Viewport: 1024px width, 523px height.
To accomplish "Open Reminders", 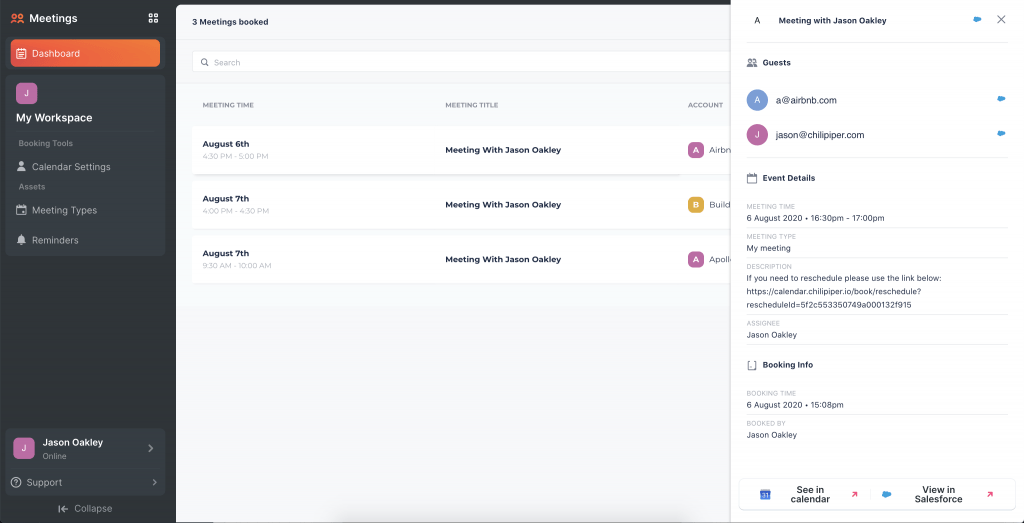I will [55, 240].
